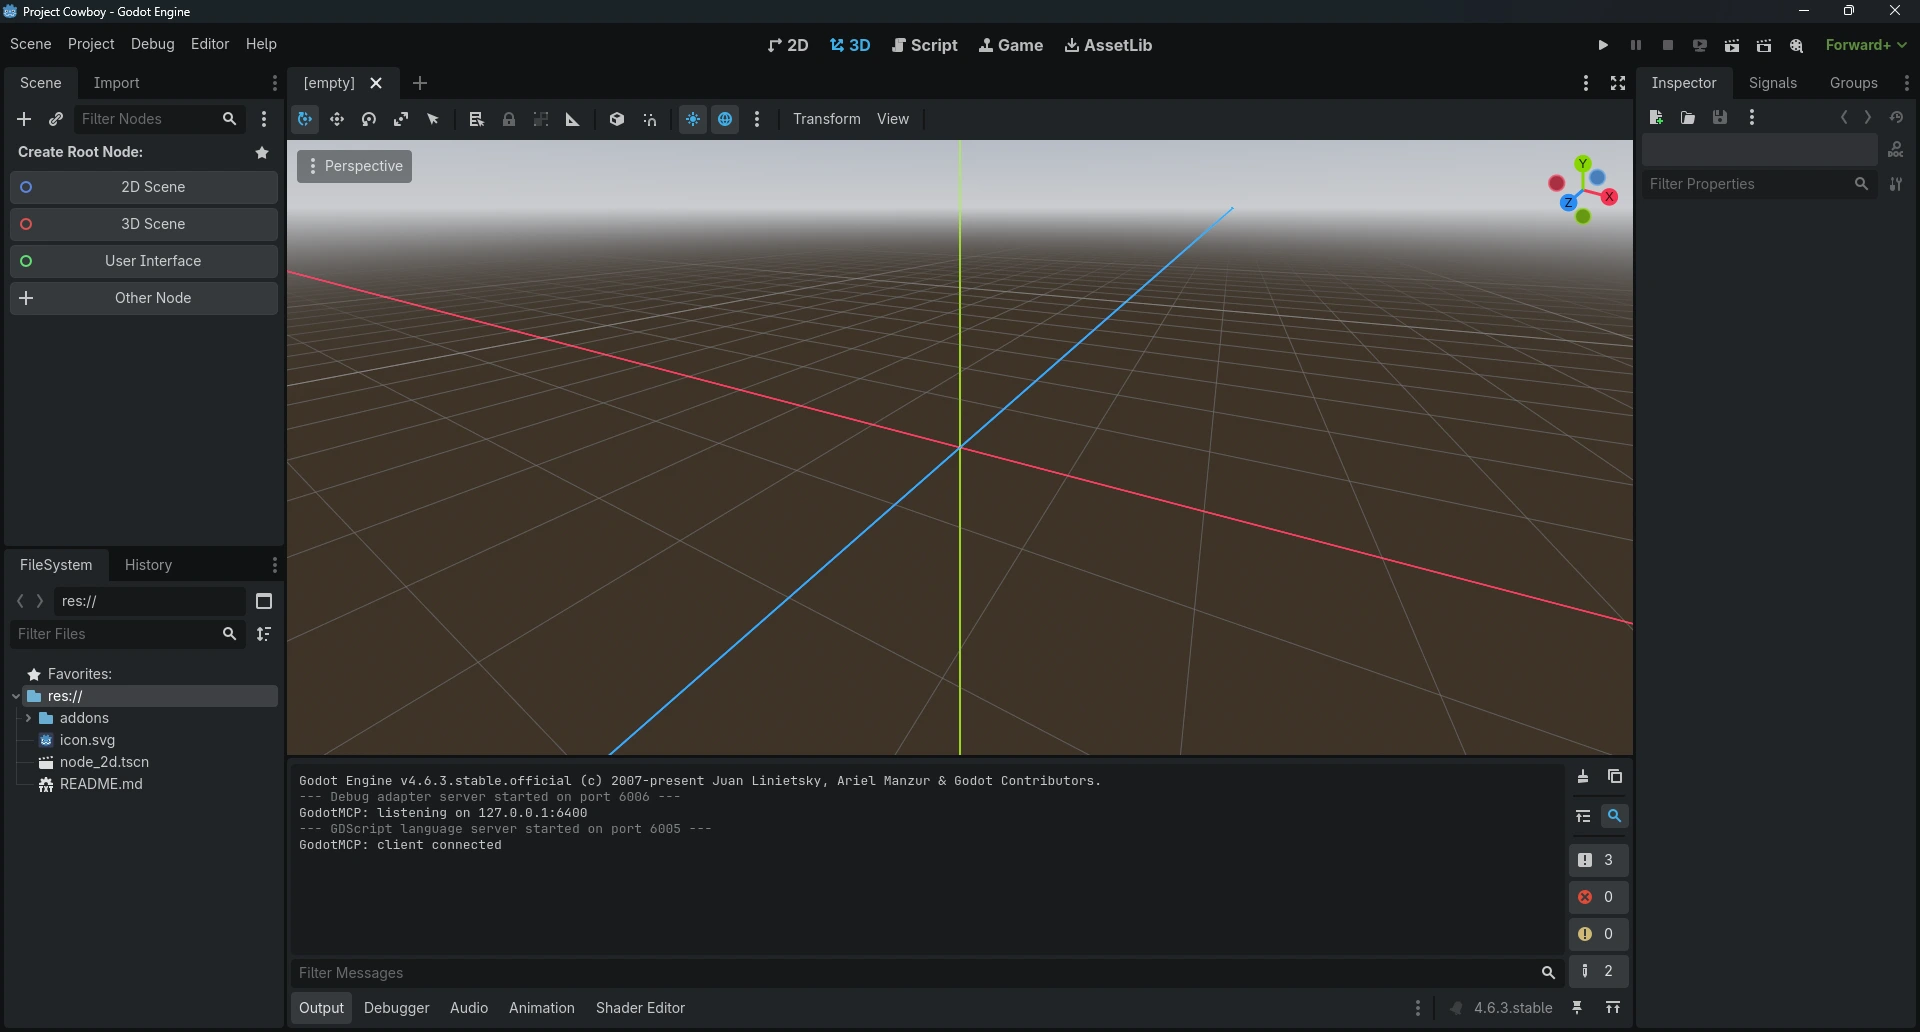Open FileSystem sort options icon
Screen dimensions: 1920x1032
tap(264, 634)
